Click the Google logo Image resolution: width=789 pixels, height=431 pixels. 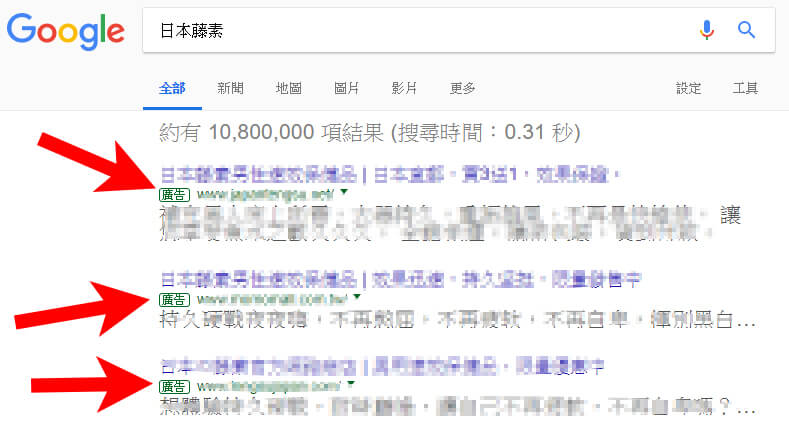coord(65,31)
